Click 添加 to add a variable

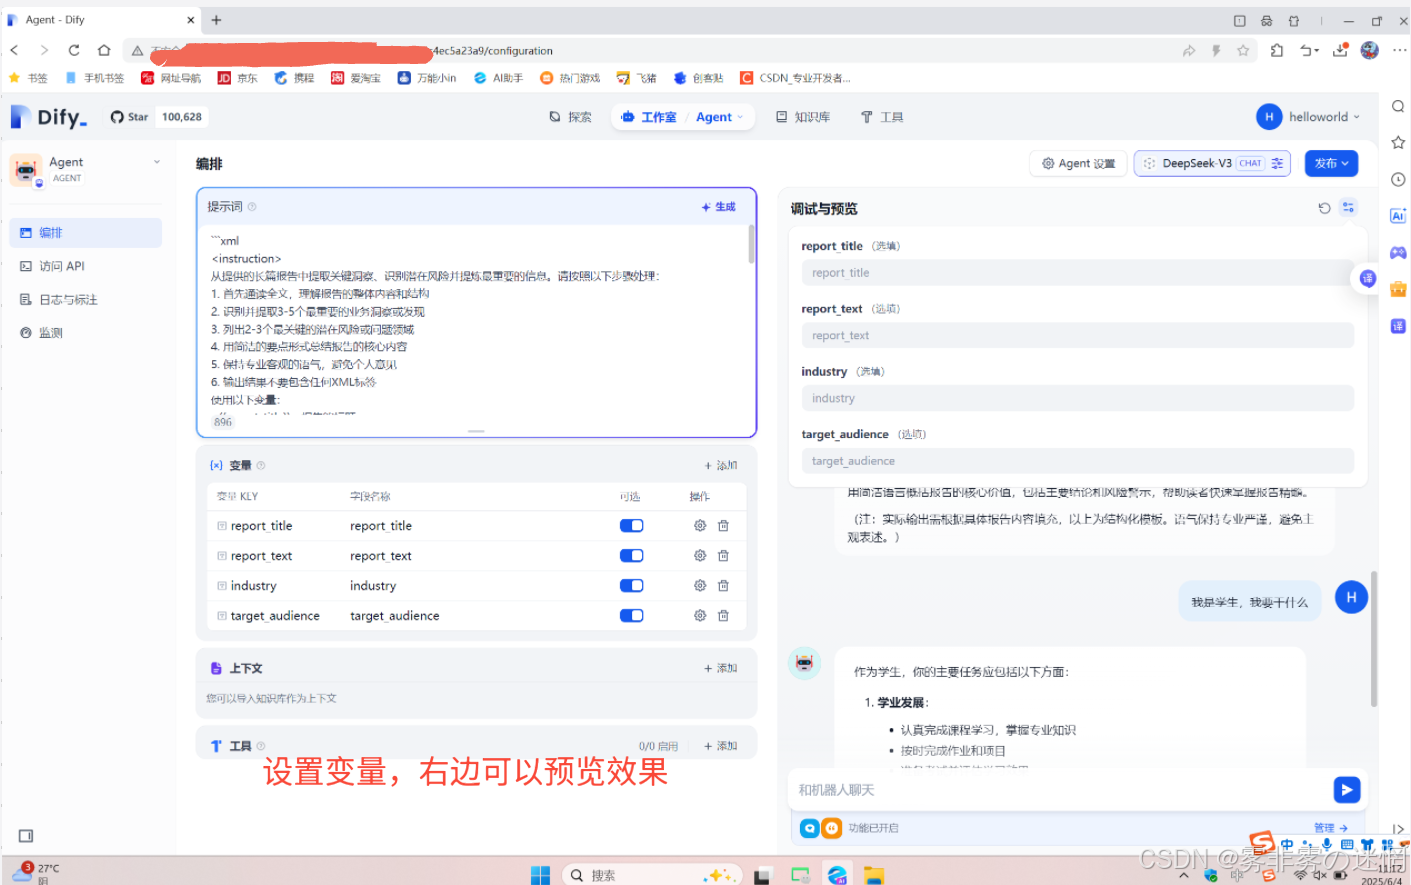click(x=720, y=466)
